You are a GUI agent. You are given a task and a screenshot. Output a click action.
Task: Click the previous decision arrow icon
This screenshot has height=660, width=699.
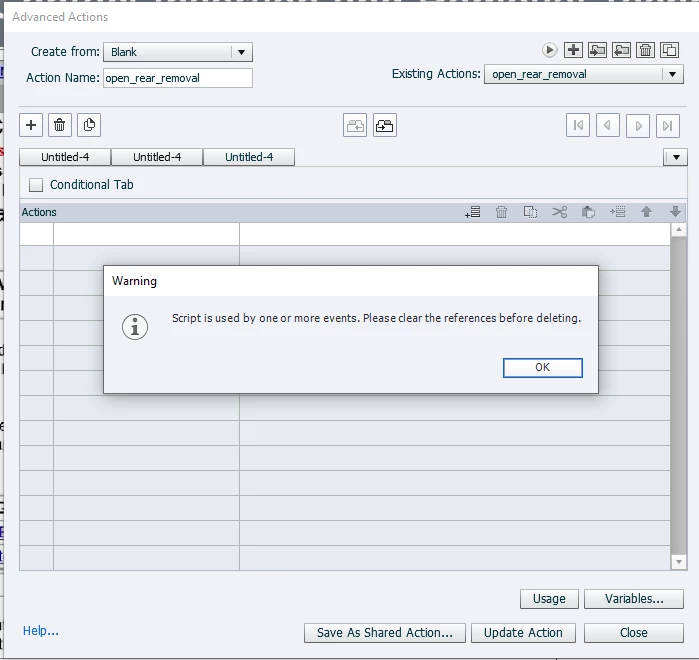tap(608, 125)
